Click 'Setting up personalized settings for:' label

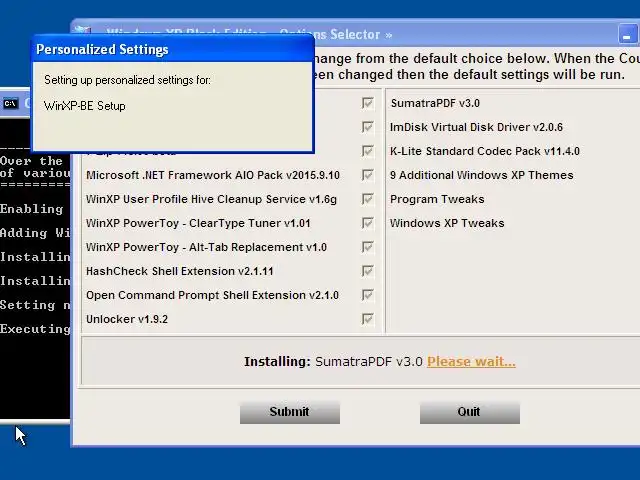[127, 80]
